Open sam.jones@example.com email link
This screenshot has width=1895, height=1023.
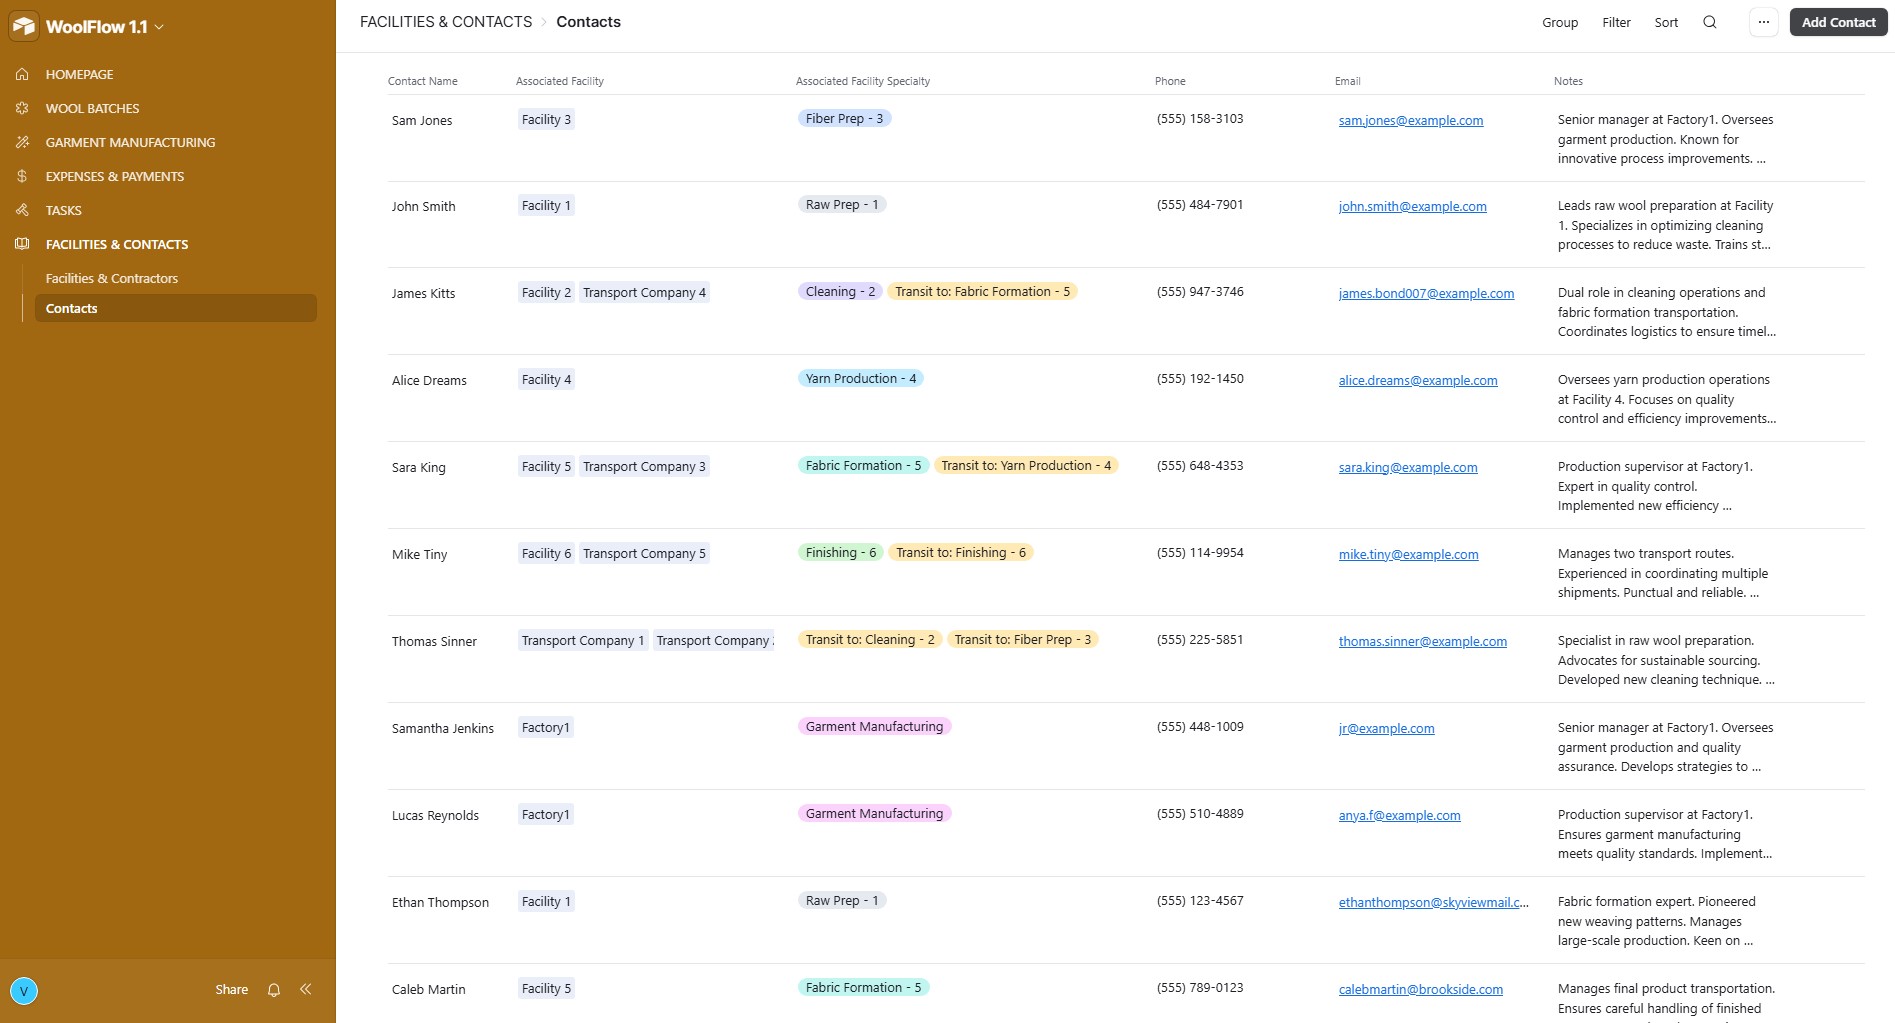1411,120
